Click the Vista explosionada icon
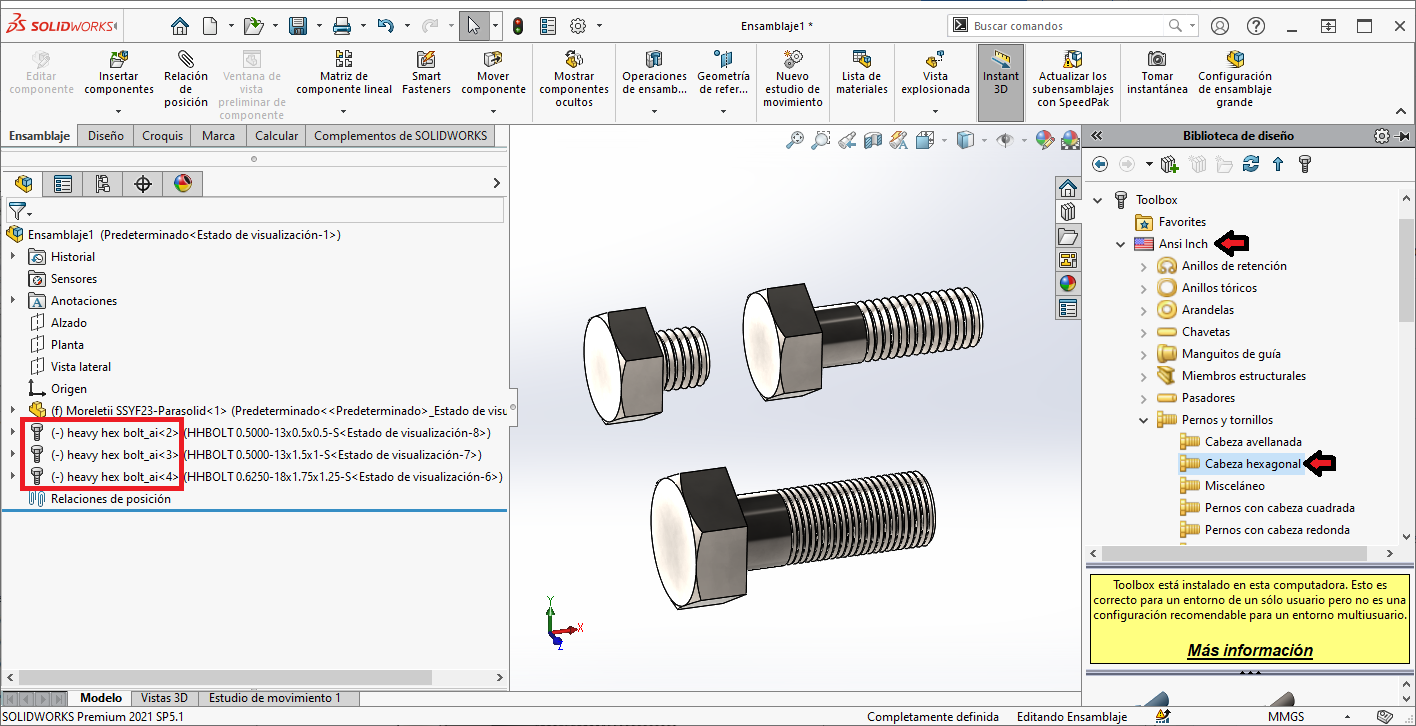This screenshot has width=1416, height=726. [x=935, y=60]
